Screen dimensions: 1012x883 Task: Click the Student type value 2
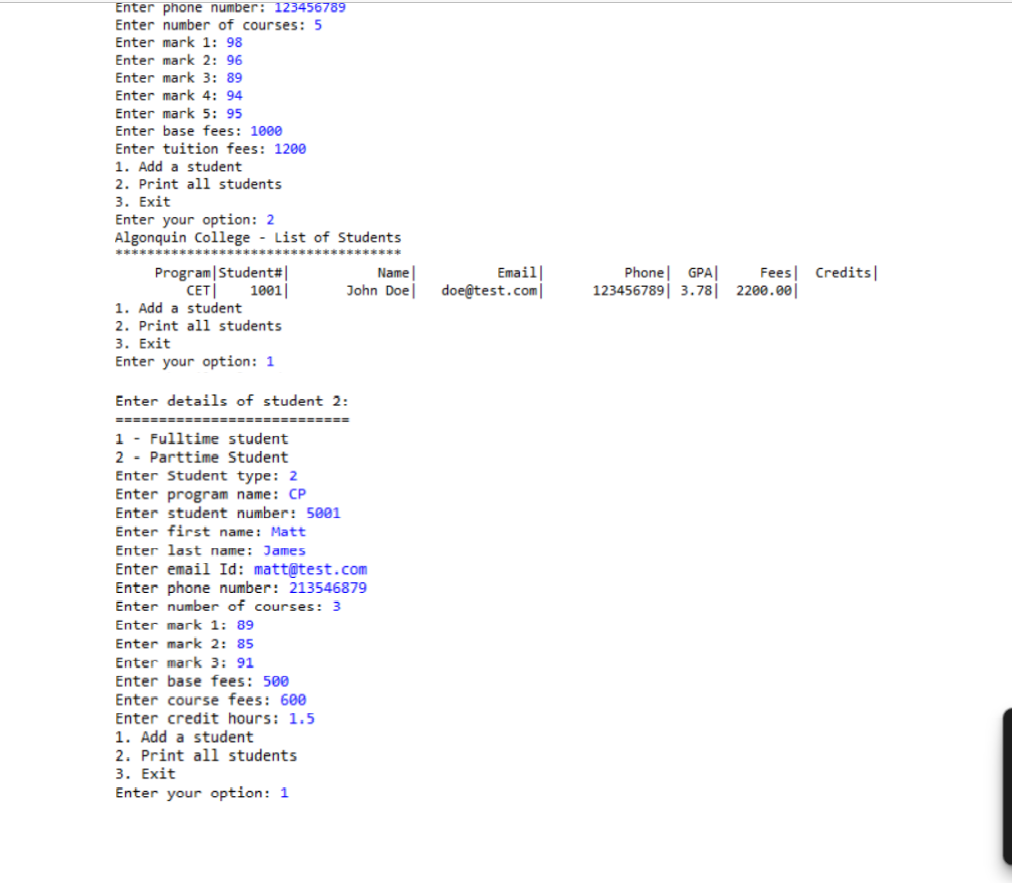pos(293,475)
